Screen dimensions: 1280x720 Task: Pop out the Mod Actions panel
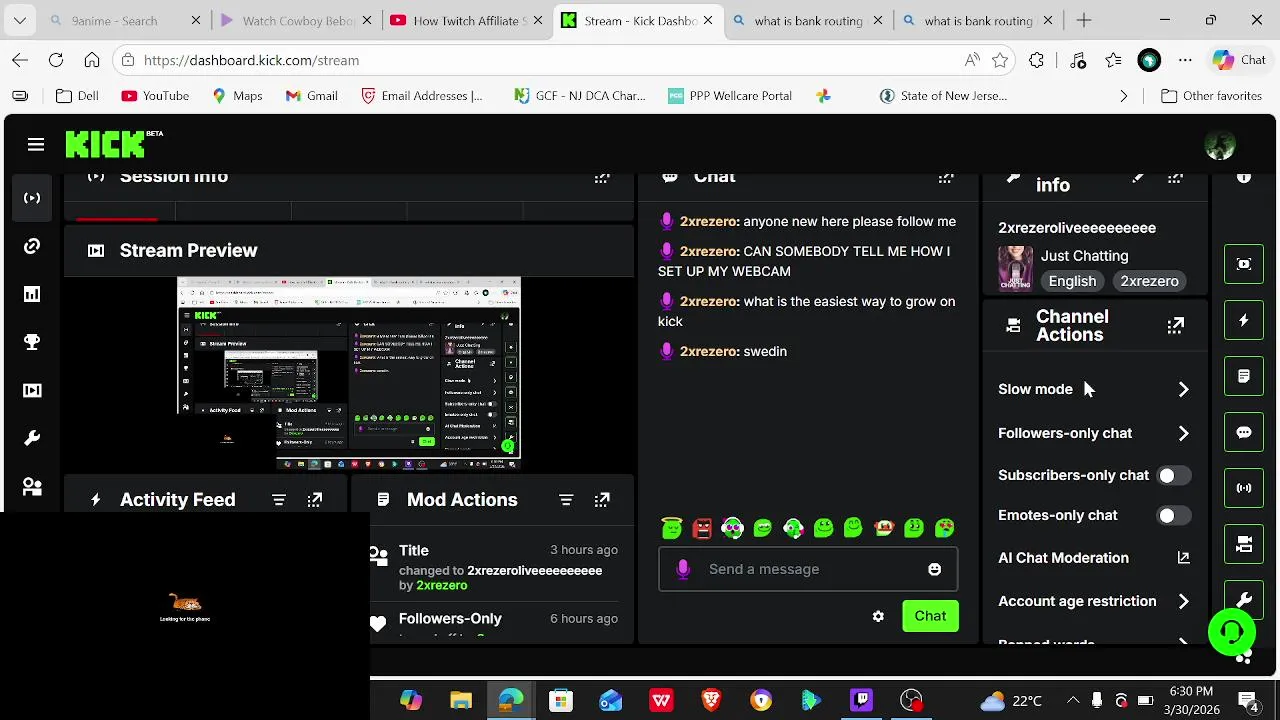pos(602,500)
